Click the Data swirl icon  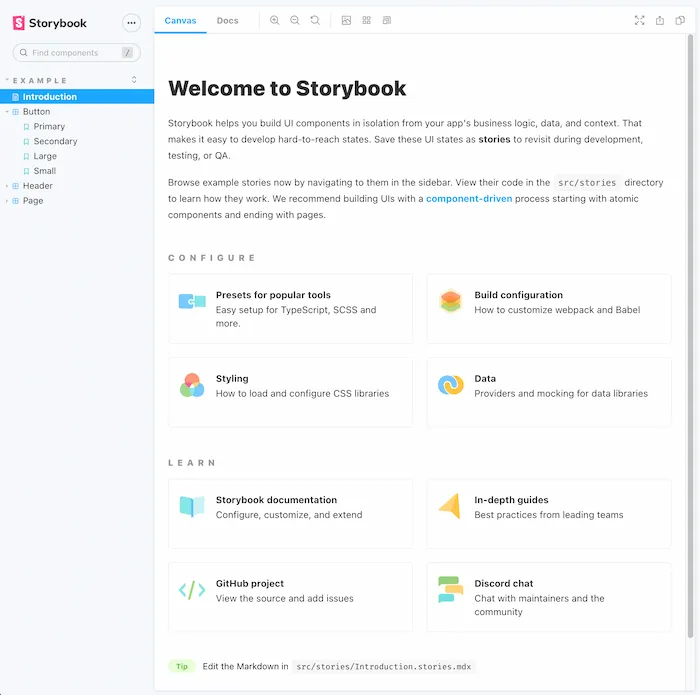pyautogui.click(x=450, y=385)
